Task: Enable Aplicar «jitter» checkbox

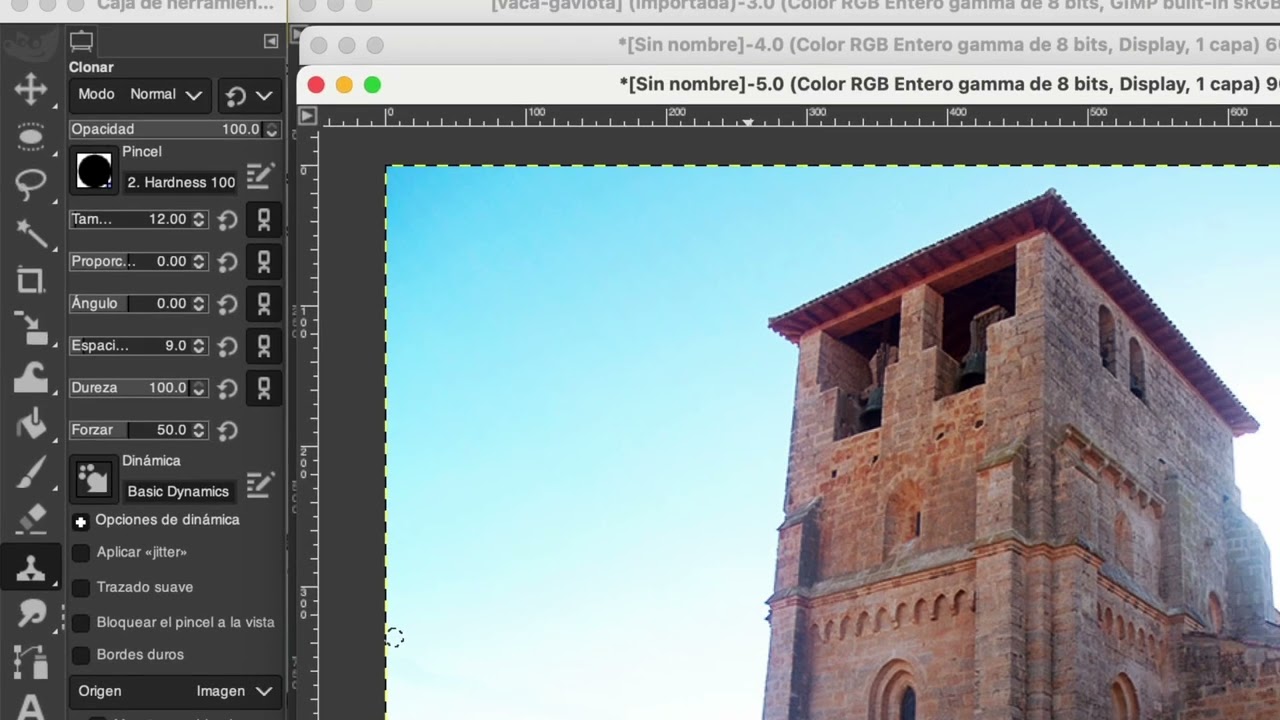Action: click(81, 552)
